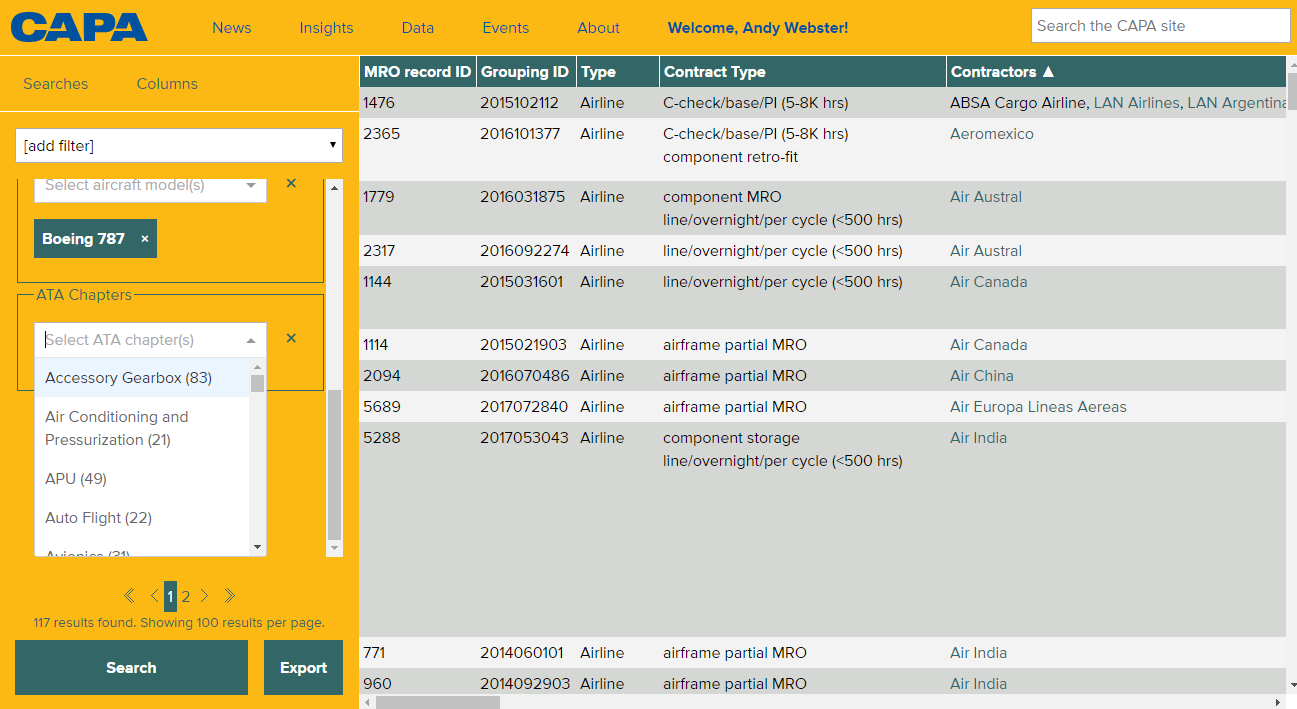
Task: Open the Air China contractor link
Action: click(x=982, y=376)
